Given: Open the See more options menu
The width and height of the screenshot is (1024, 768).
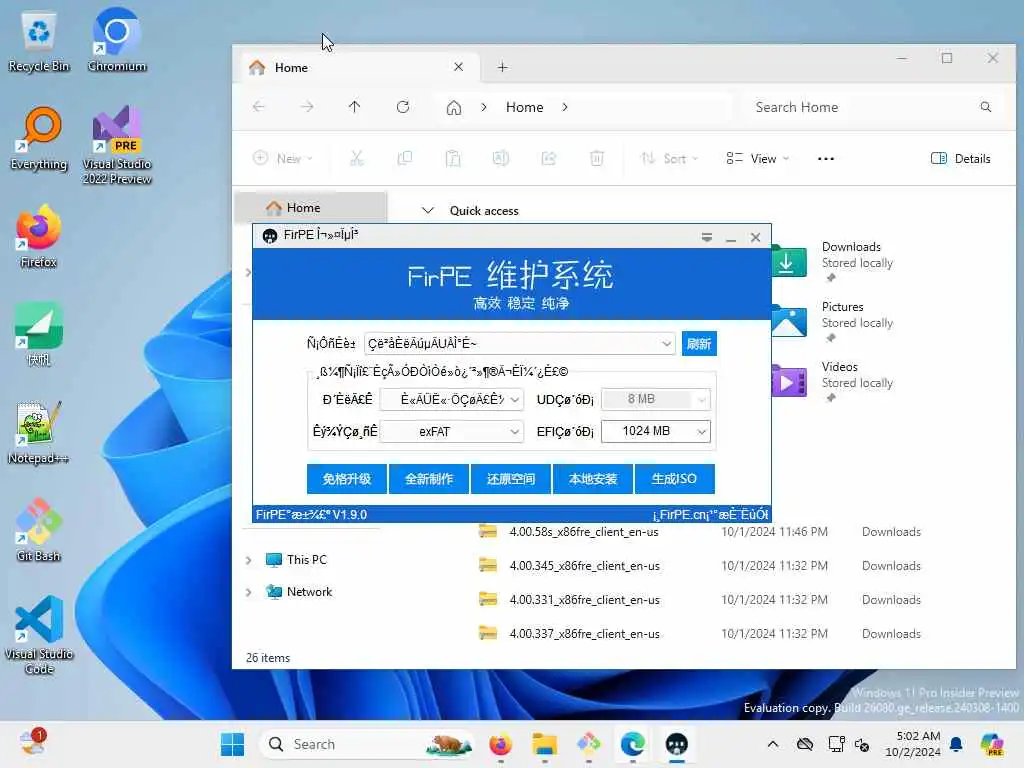Looking at the screenshot, I should coord(825,158).
